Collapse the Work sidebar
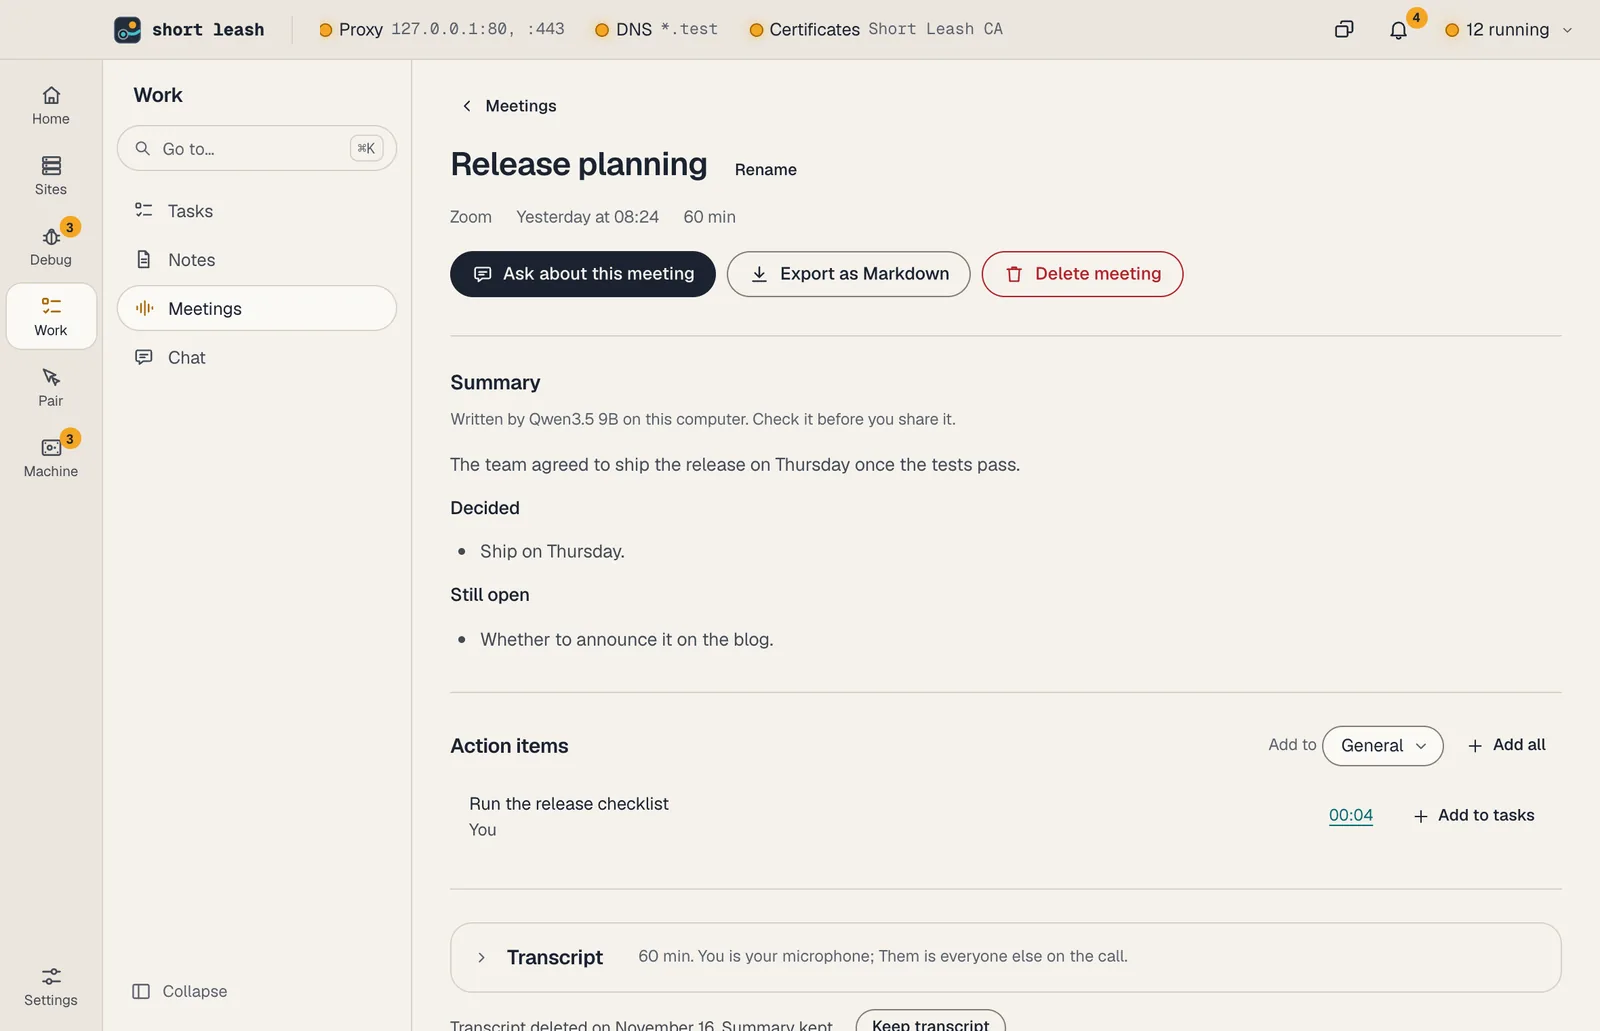The image size is (1600, 1031). (180, 991)
